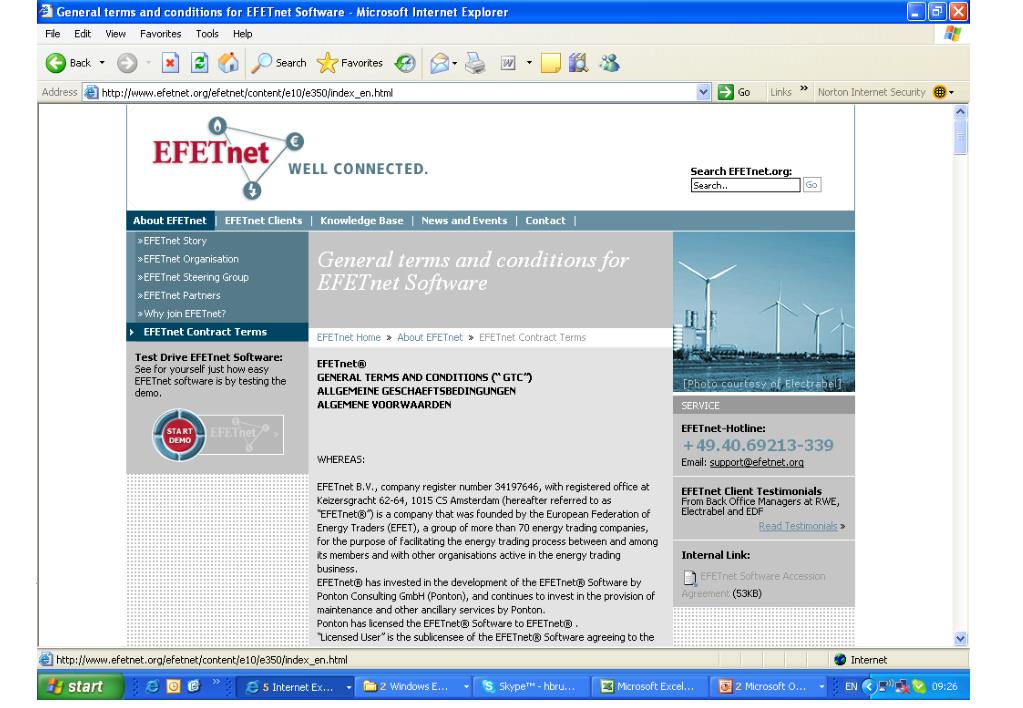
Task: Select the About EFETnet nav tab
Action: pyautogui.click(x=170, y=221)
